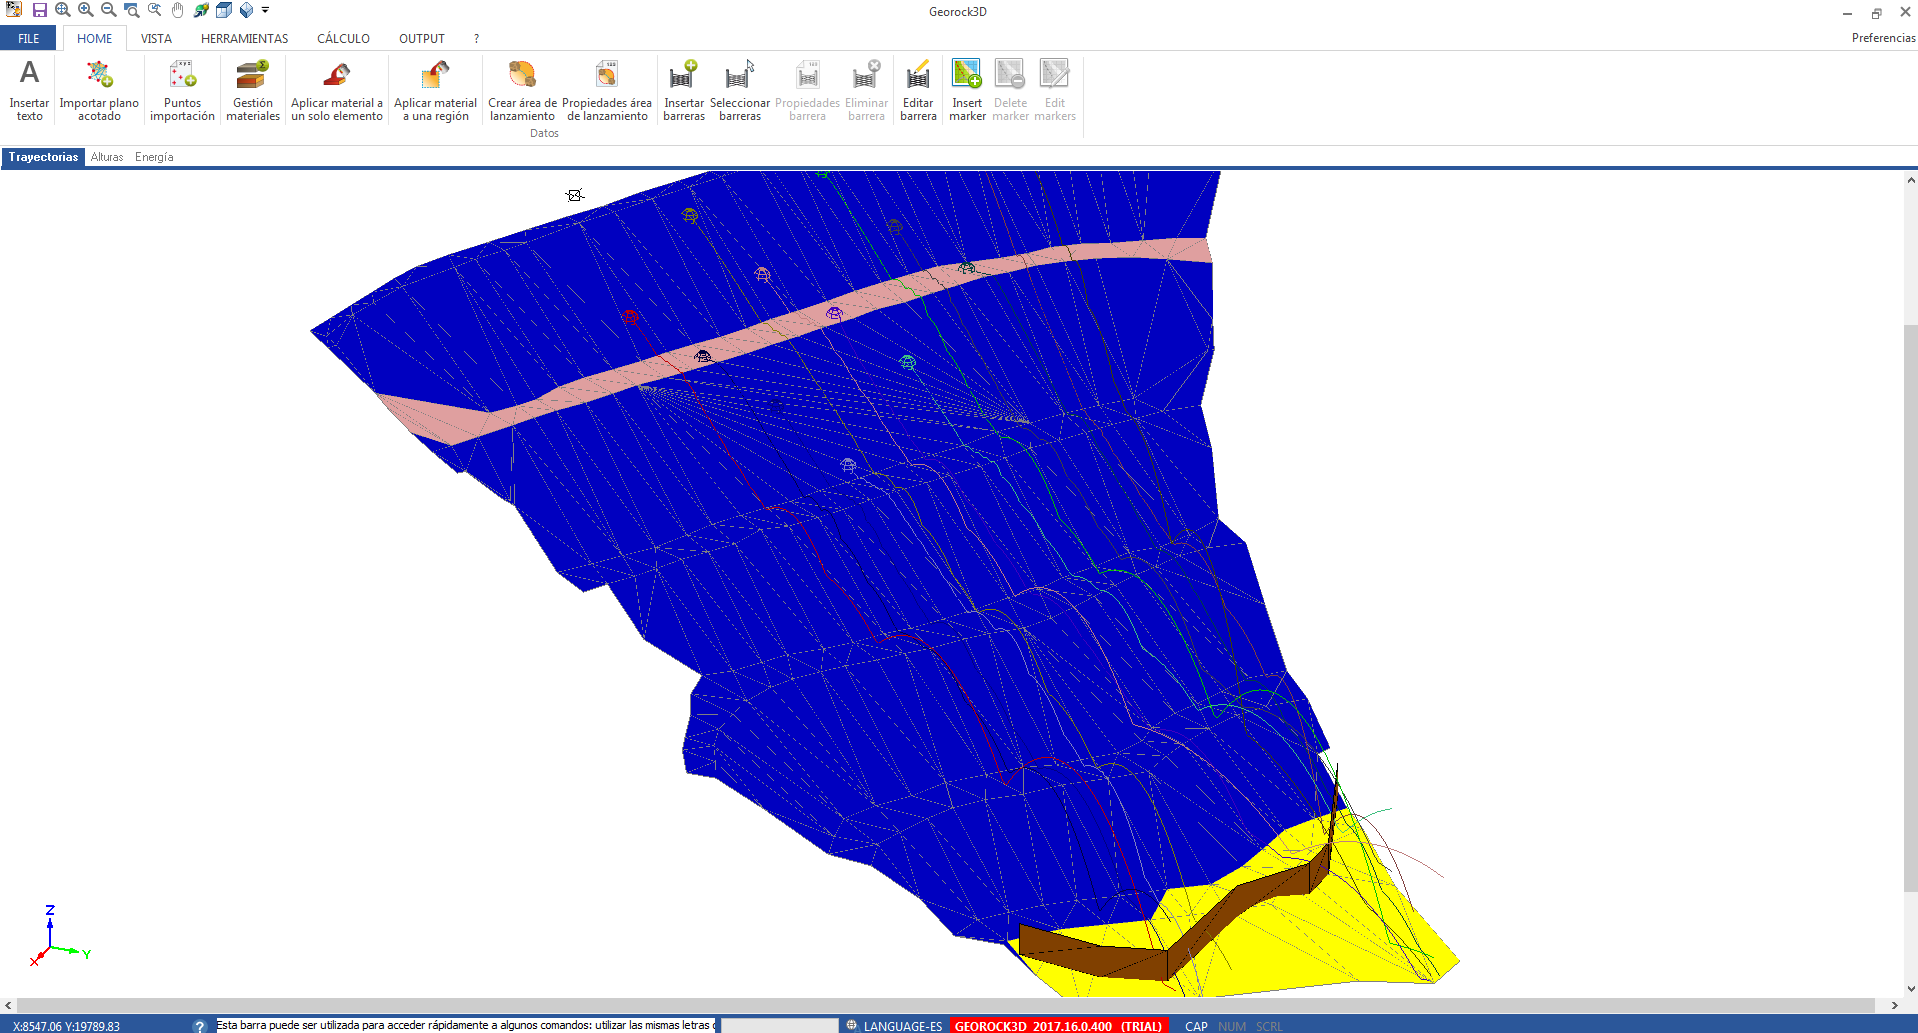
Task: Select the Trayectorias view tab
Action: (x=43, y=157)
